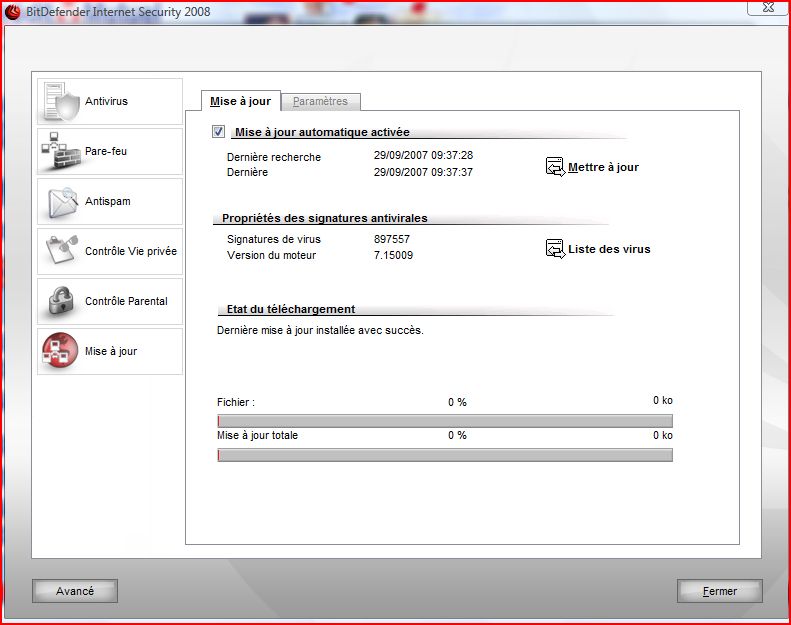Screen dimensions: 791x625
Task: Open Contrôle Parental section label
Action: 126,301
